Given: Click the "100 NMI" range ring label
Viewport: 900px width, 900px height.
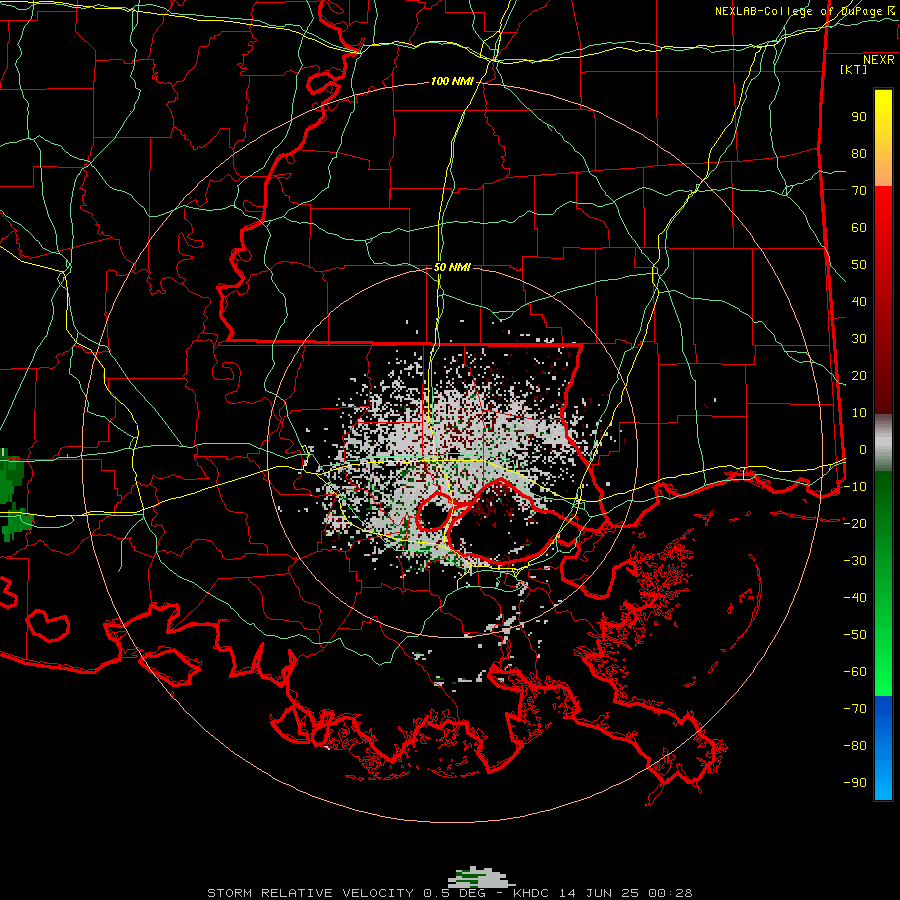Looking at the screenshot, I should click(452, 82).
